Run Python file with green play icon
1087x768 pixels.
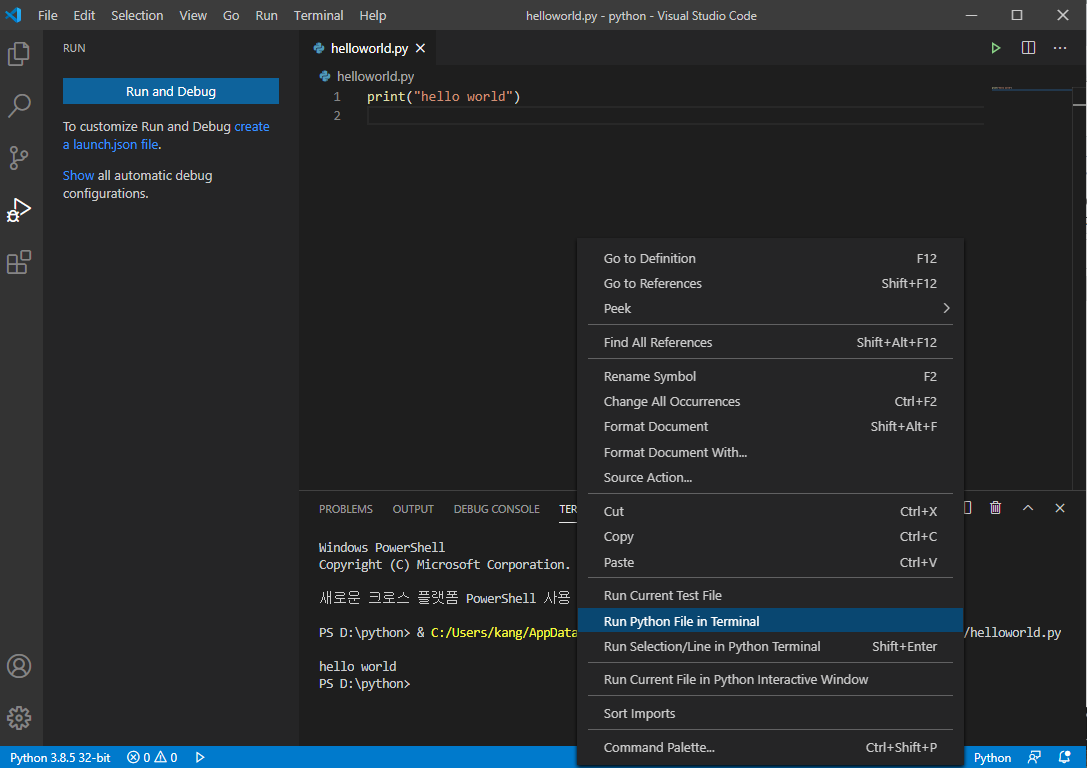995,48
